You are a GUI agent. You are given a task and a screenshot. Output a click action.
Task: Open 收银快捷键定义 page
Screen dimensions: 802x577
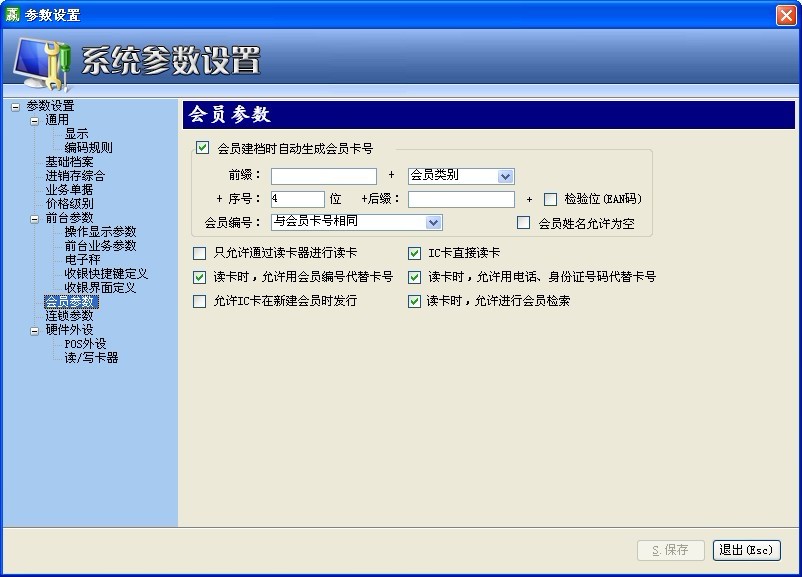tap(106, 274)
